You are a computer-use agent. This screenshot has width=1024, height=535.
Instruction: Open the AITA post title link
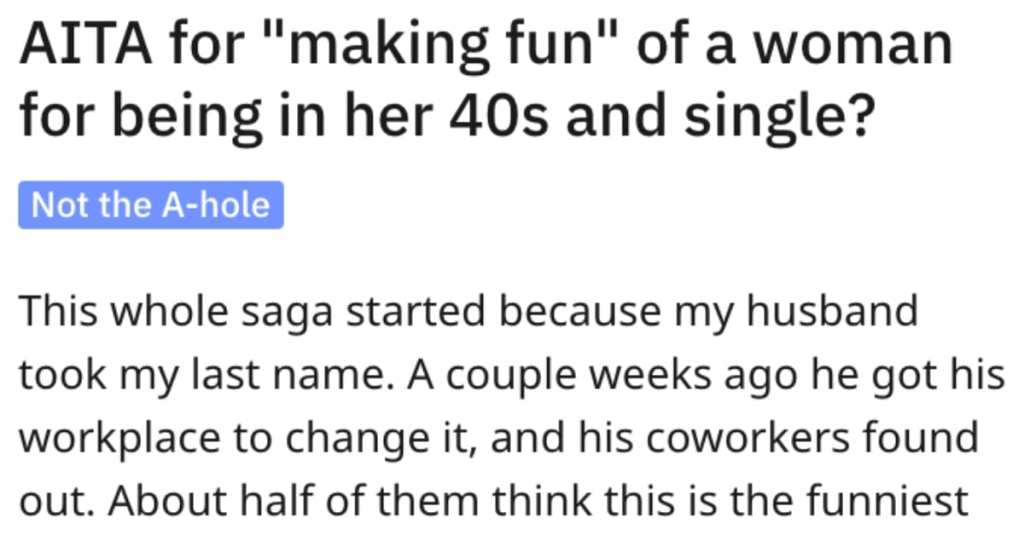[486, 79]
